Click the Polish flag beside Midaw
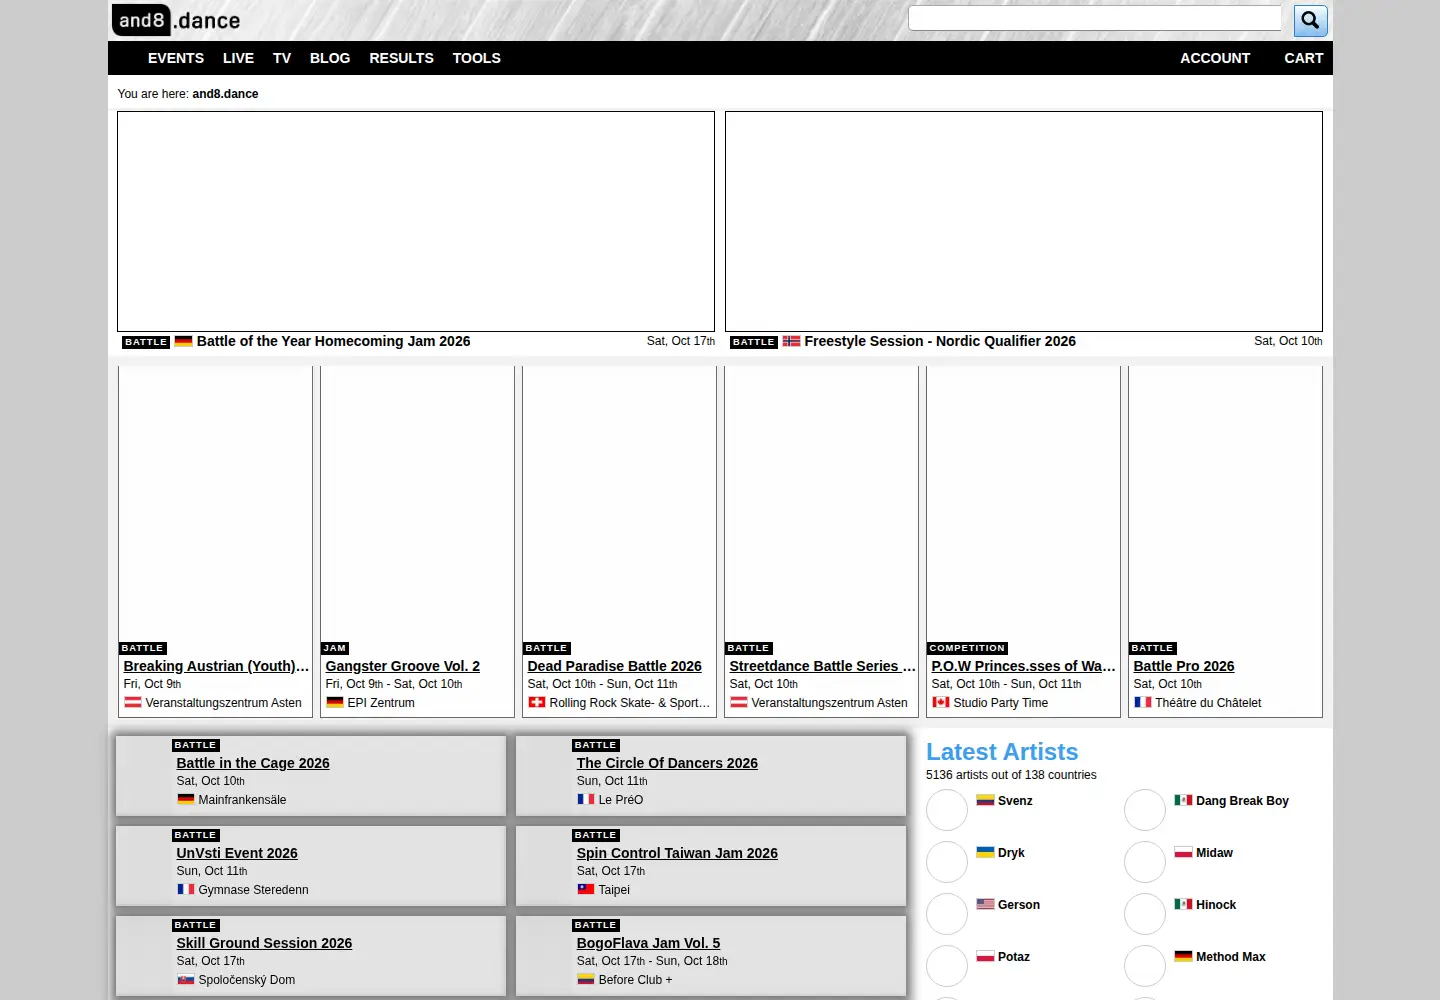 click(1183, 852)
